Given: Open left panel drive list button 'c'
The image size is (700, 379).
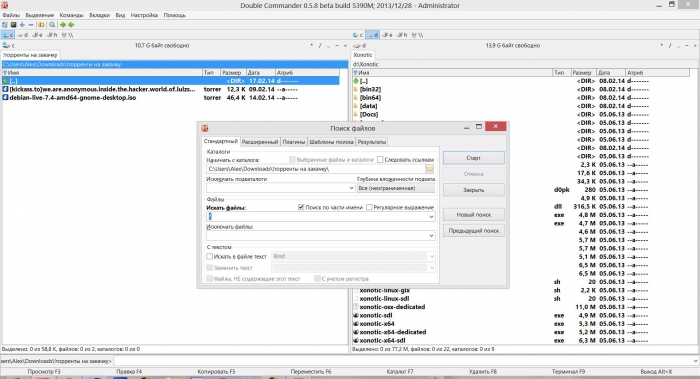Looking at the screenshot, I should tap(8, 46).
